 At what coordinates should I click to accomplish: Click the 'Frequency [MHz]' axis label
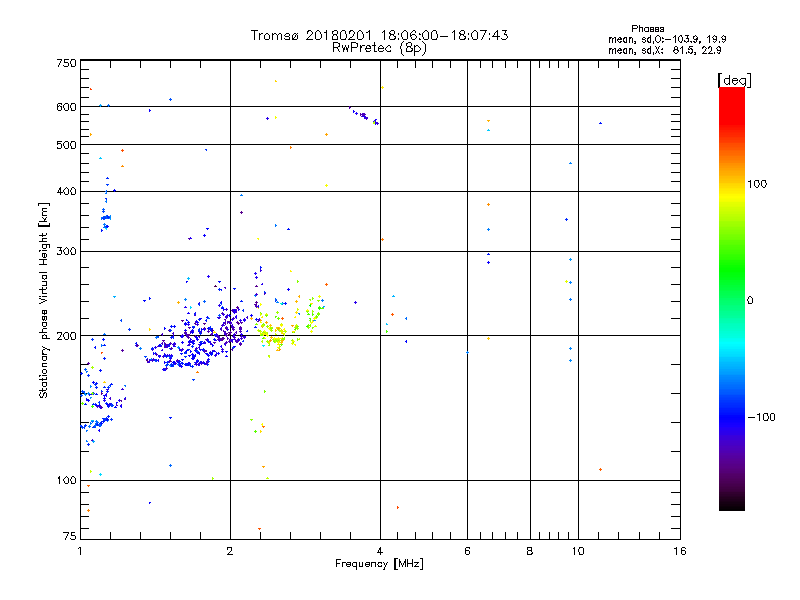[x=379, y=564]
